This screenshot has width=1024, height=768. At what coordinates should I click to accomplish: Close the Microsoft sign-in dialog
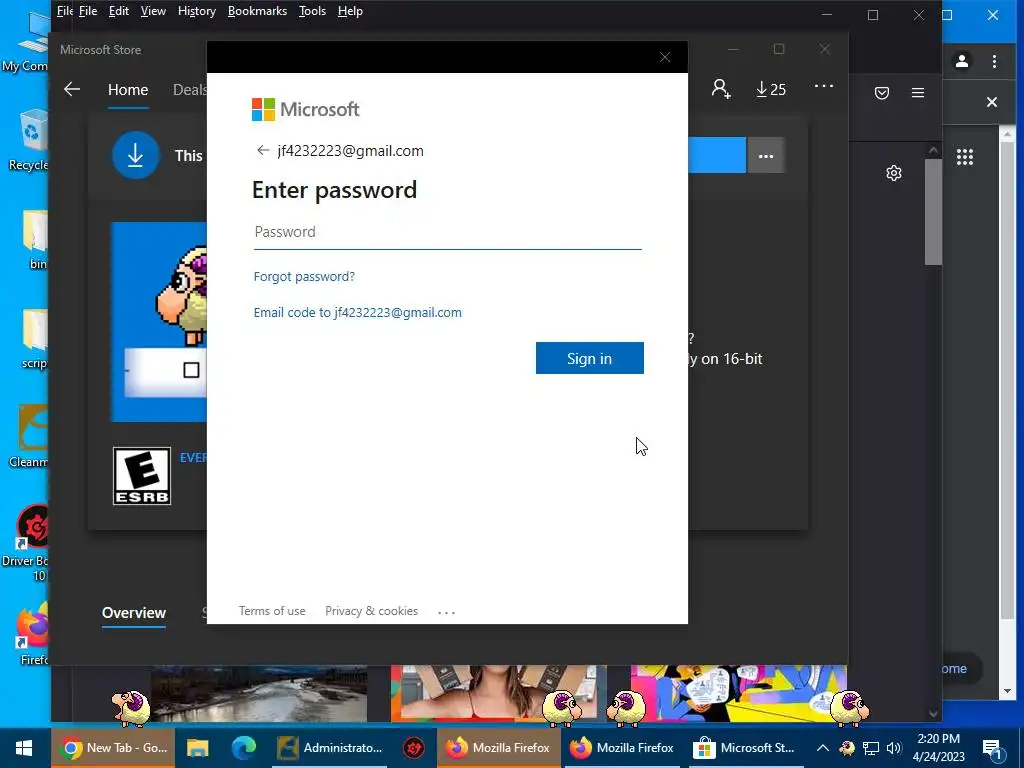[665, 57]
